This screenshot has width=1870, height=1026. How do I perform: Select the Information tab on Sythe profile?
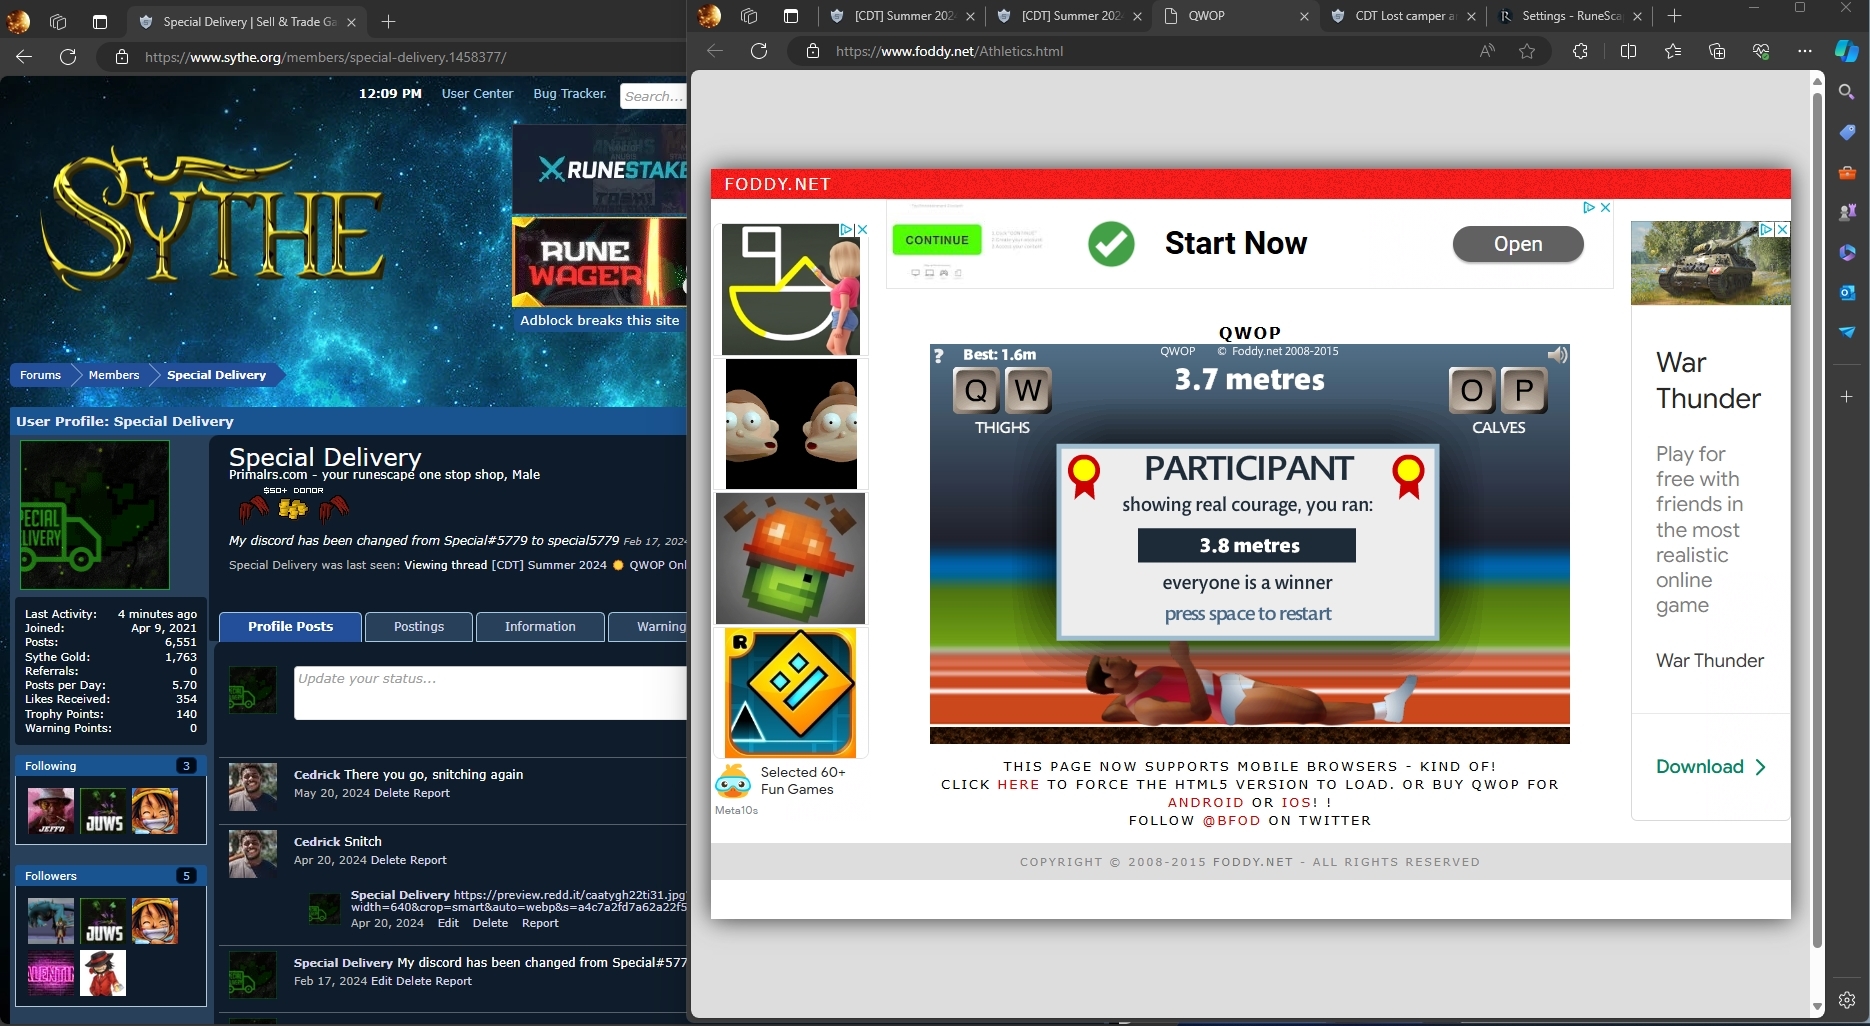540,626
